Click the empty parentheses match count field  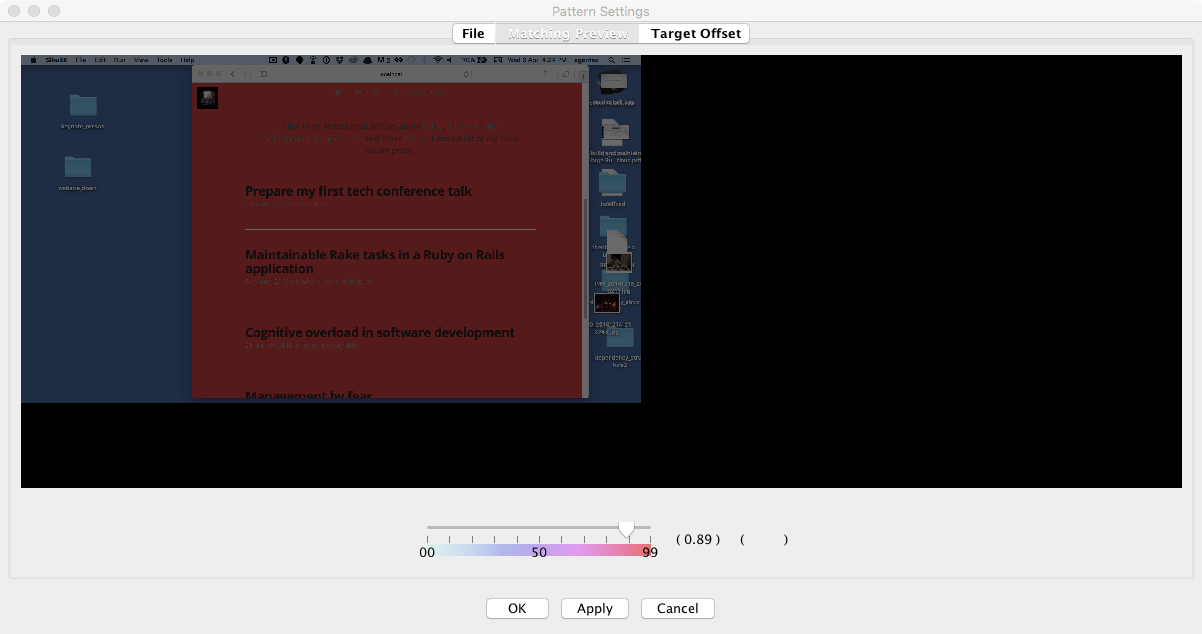pyautogui.click(x=764, y=539)
